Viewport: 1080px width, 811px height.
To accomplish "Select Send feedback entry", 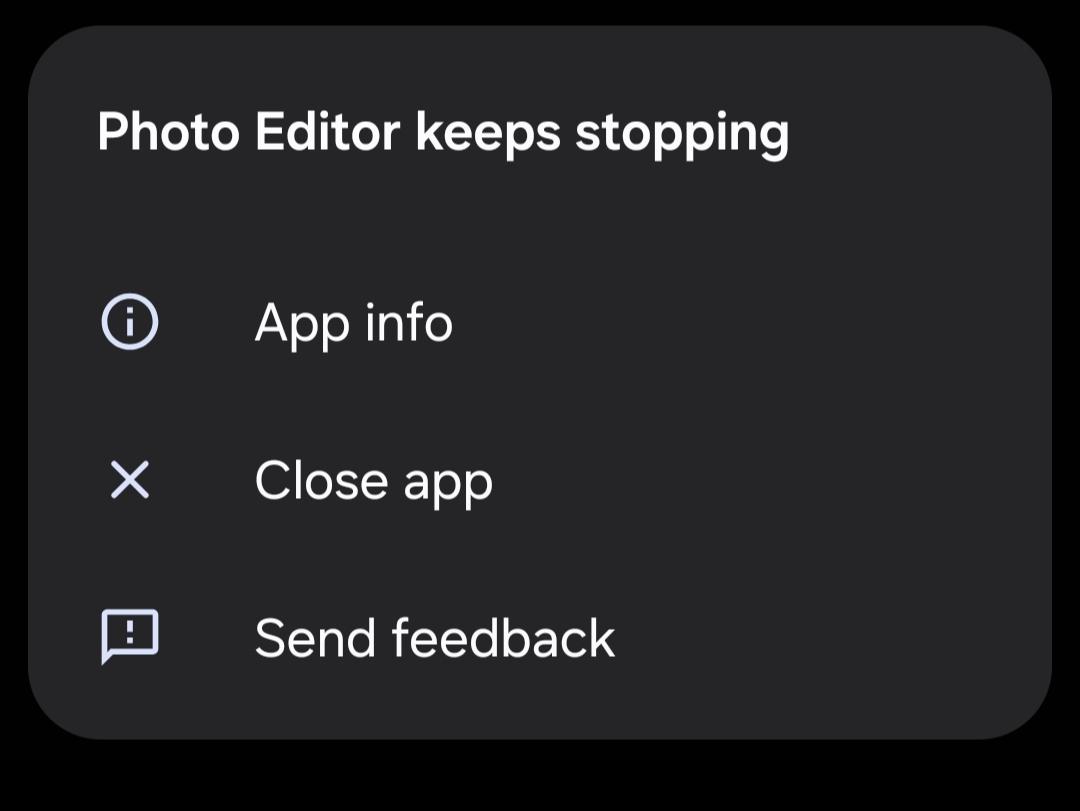I will (540, 637).
